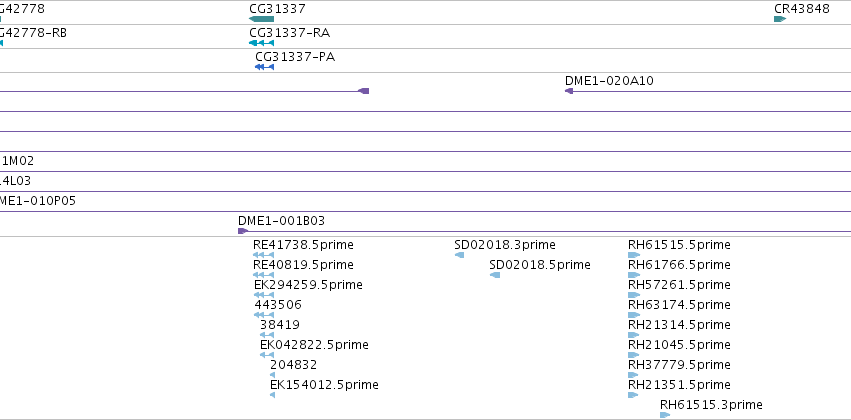Image resolution: width=851 pixels, height=420 pixels.
Task: Click the 443506 alignment glyph
Action: (264, 315)
